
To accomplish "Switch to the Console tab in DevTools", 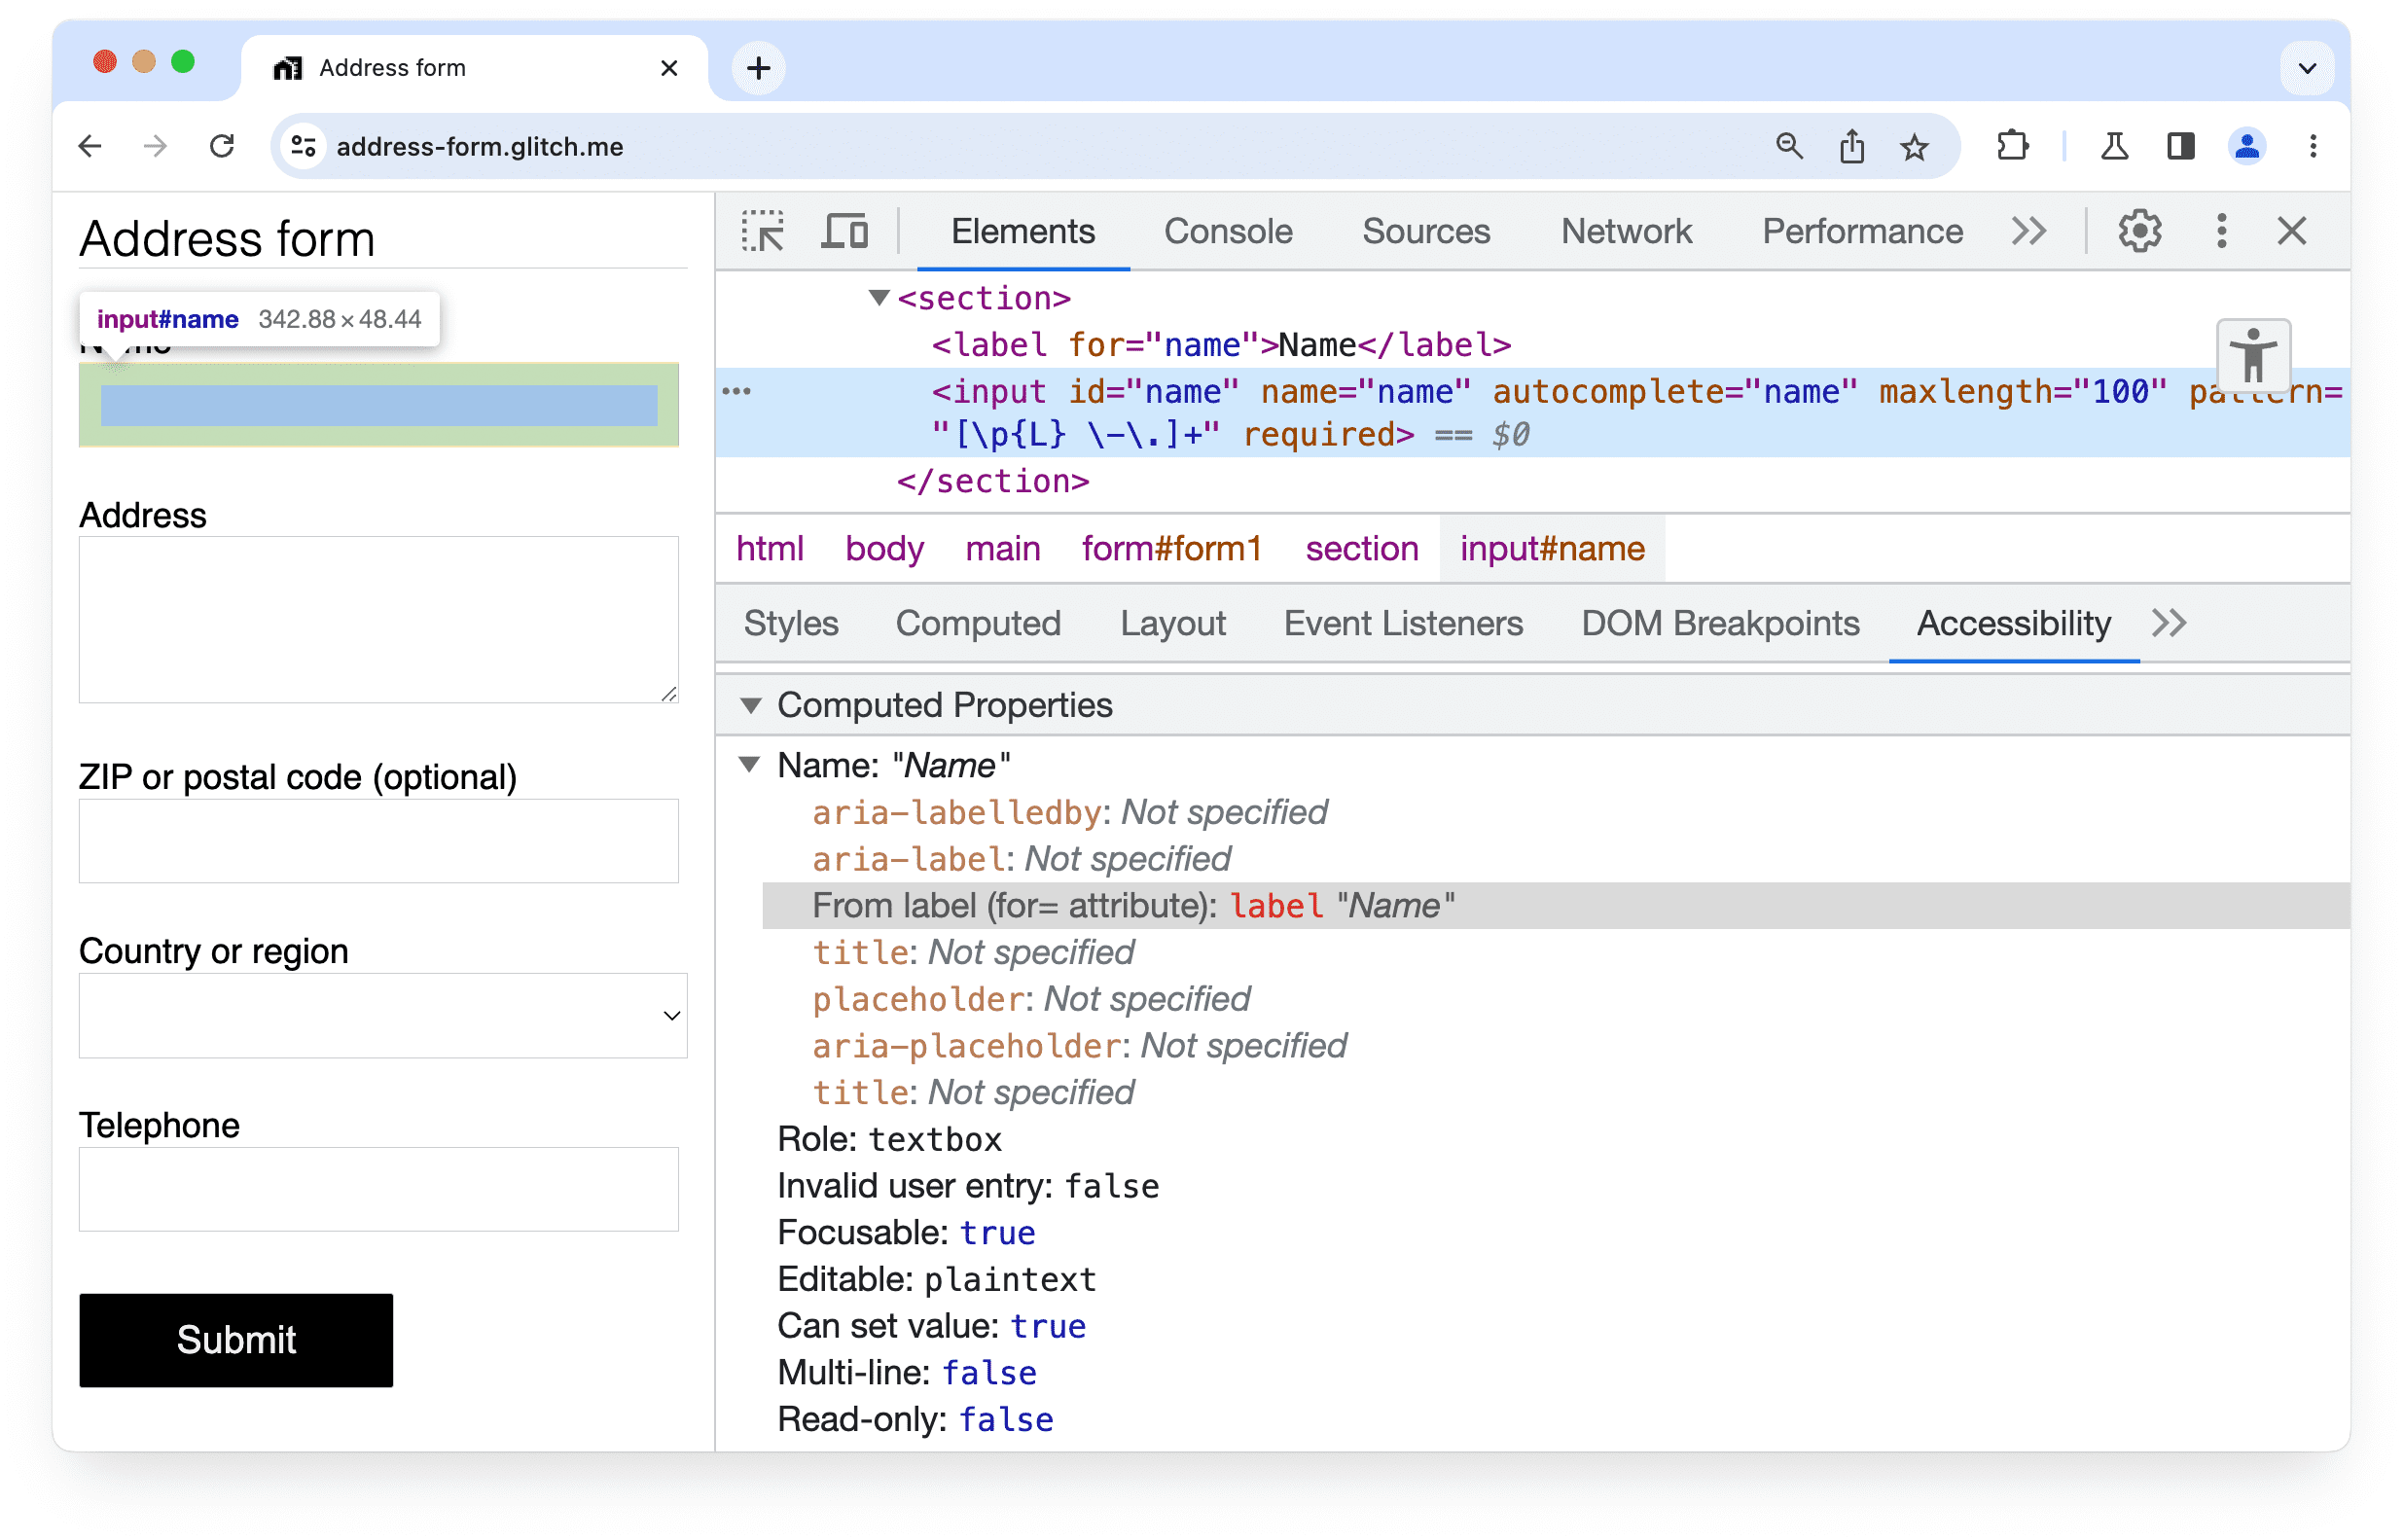I will click(x=1227, y=230).
